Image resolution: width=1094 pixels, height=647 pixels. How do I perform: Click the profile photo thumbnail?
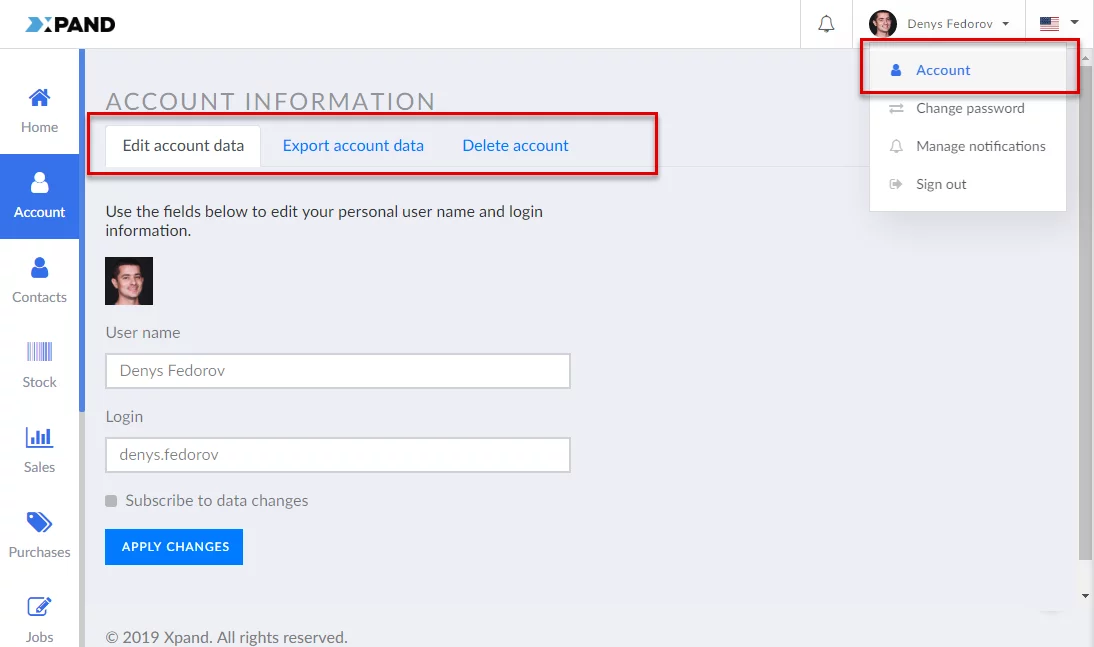[x=129, y=281]
